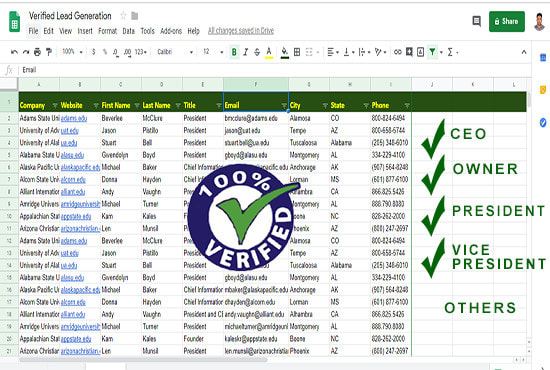550x370 pixels.
Task: Open the Edit menu
Action: [x=48, y=31]
